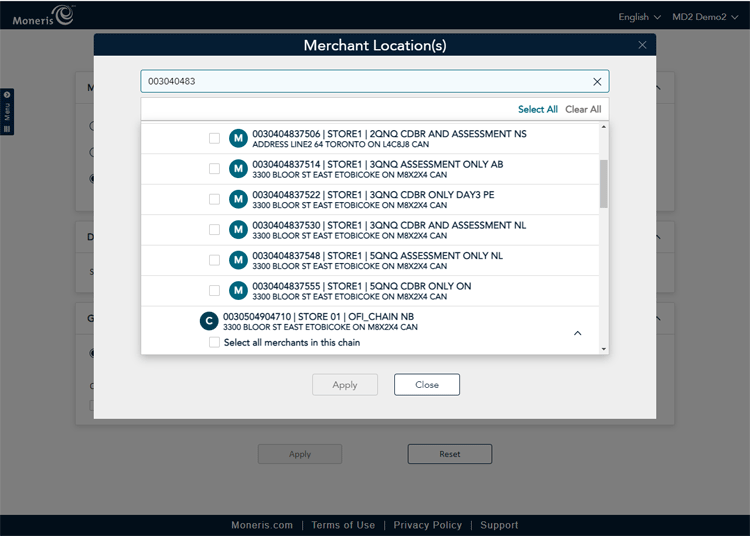Click address ADDRESS LINE2 64 TORONTO ON L4C8J8 CAN

(341, 144)
